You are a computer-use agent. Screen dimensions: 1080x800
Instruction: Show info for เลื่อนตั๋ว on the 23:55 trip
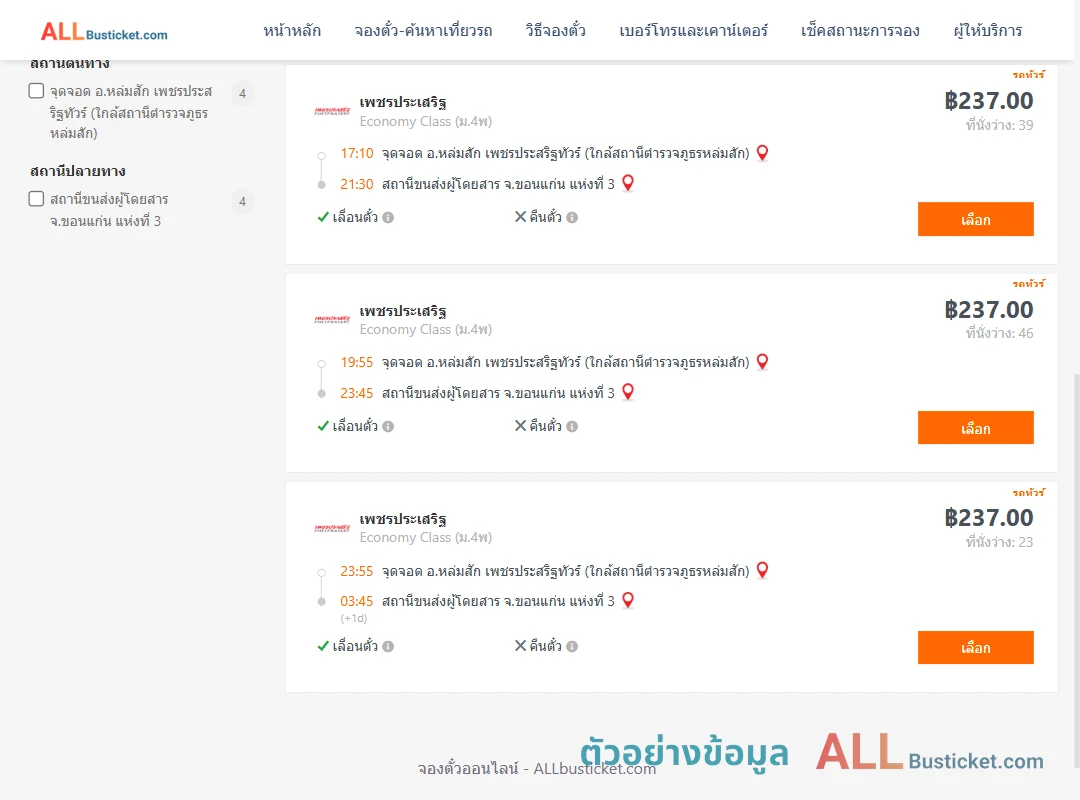pos(388,646)
